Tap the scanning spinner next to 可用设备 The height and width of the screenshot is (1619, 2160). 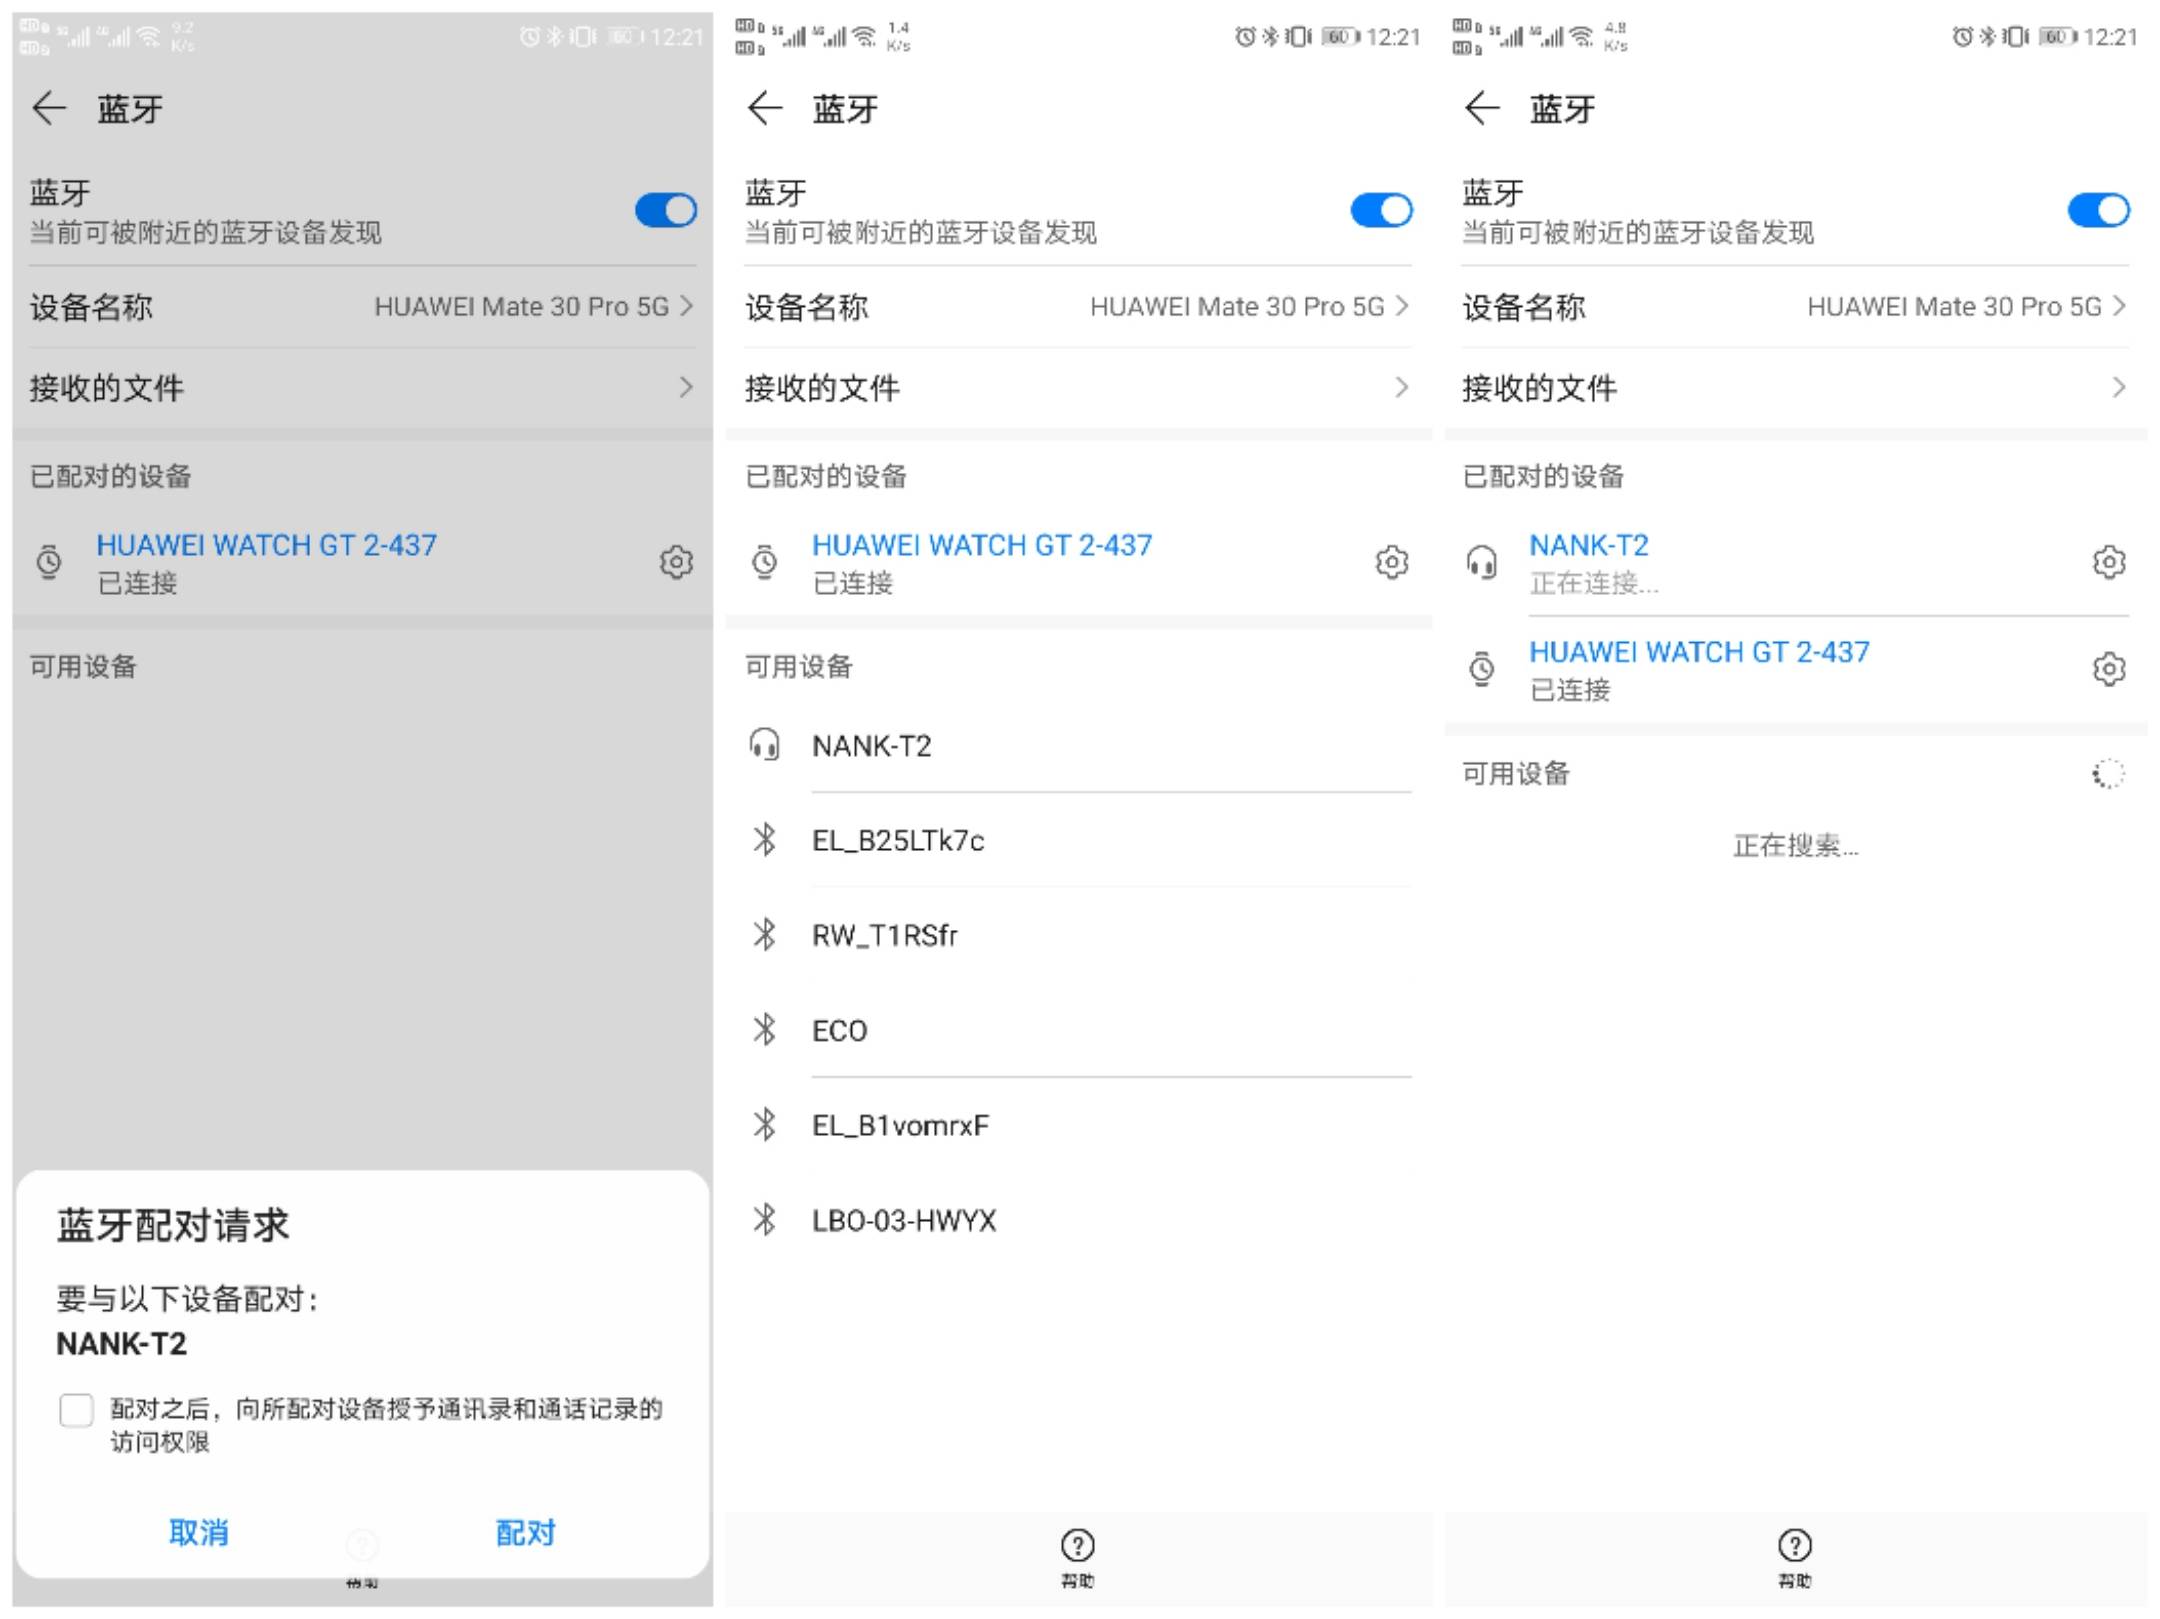2110,773
